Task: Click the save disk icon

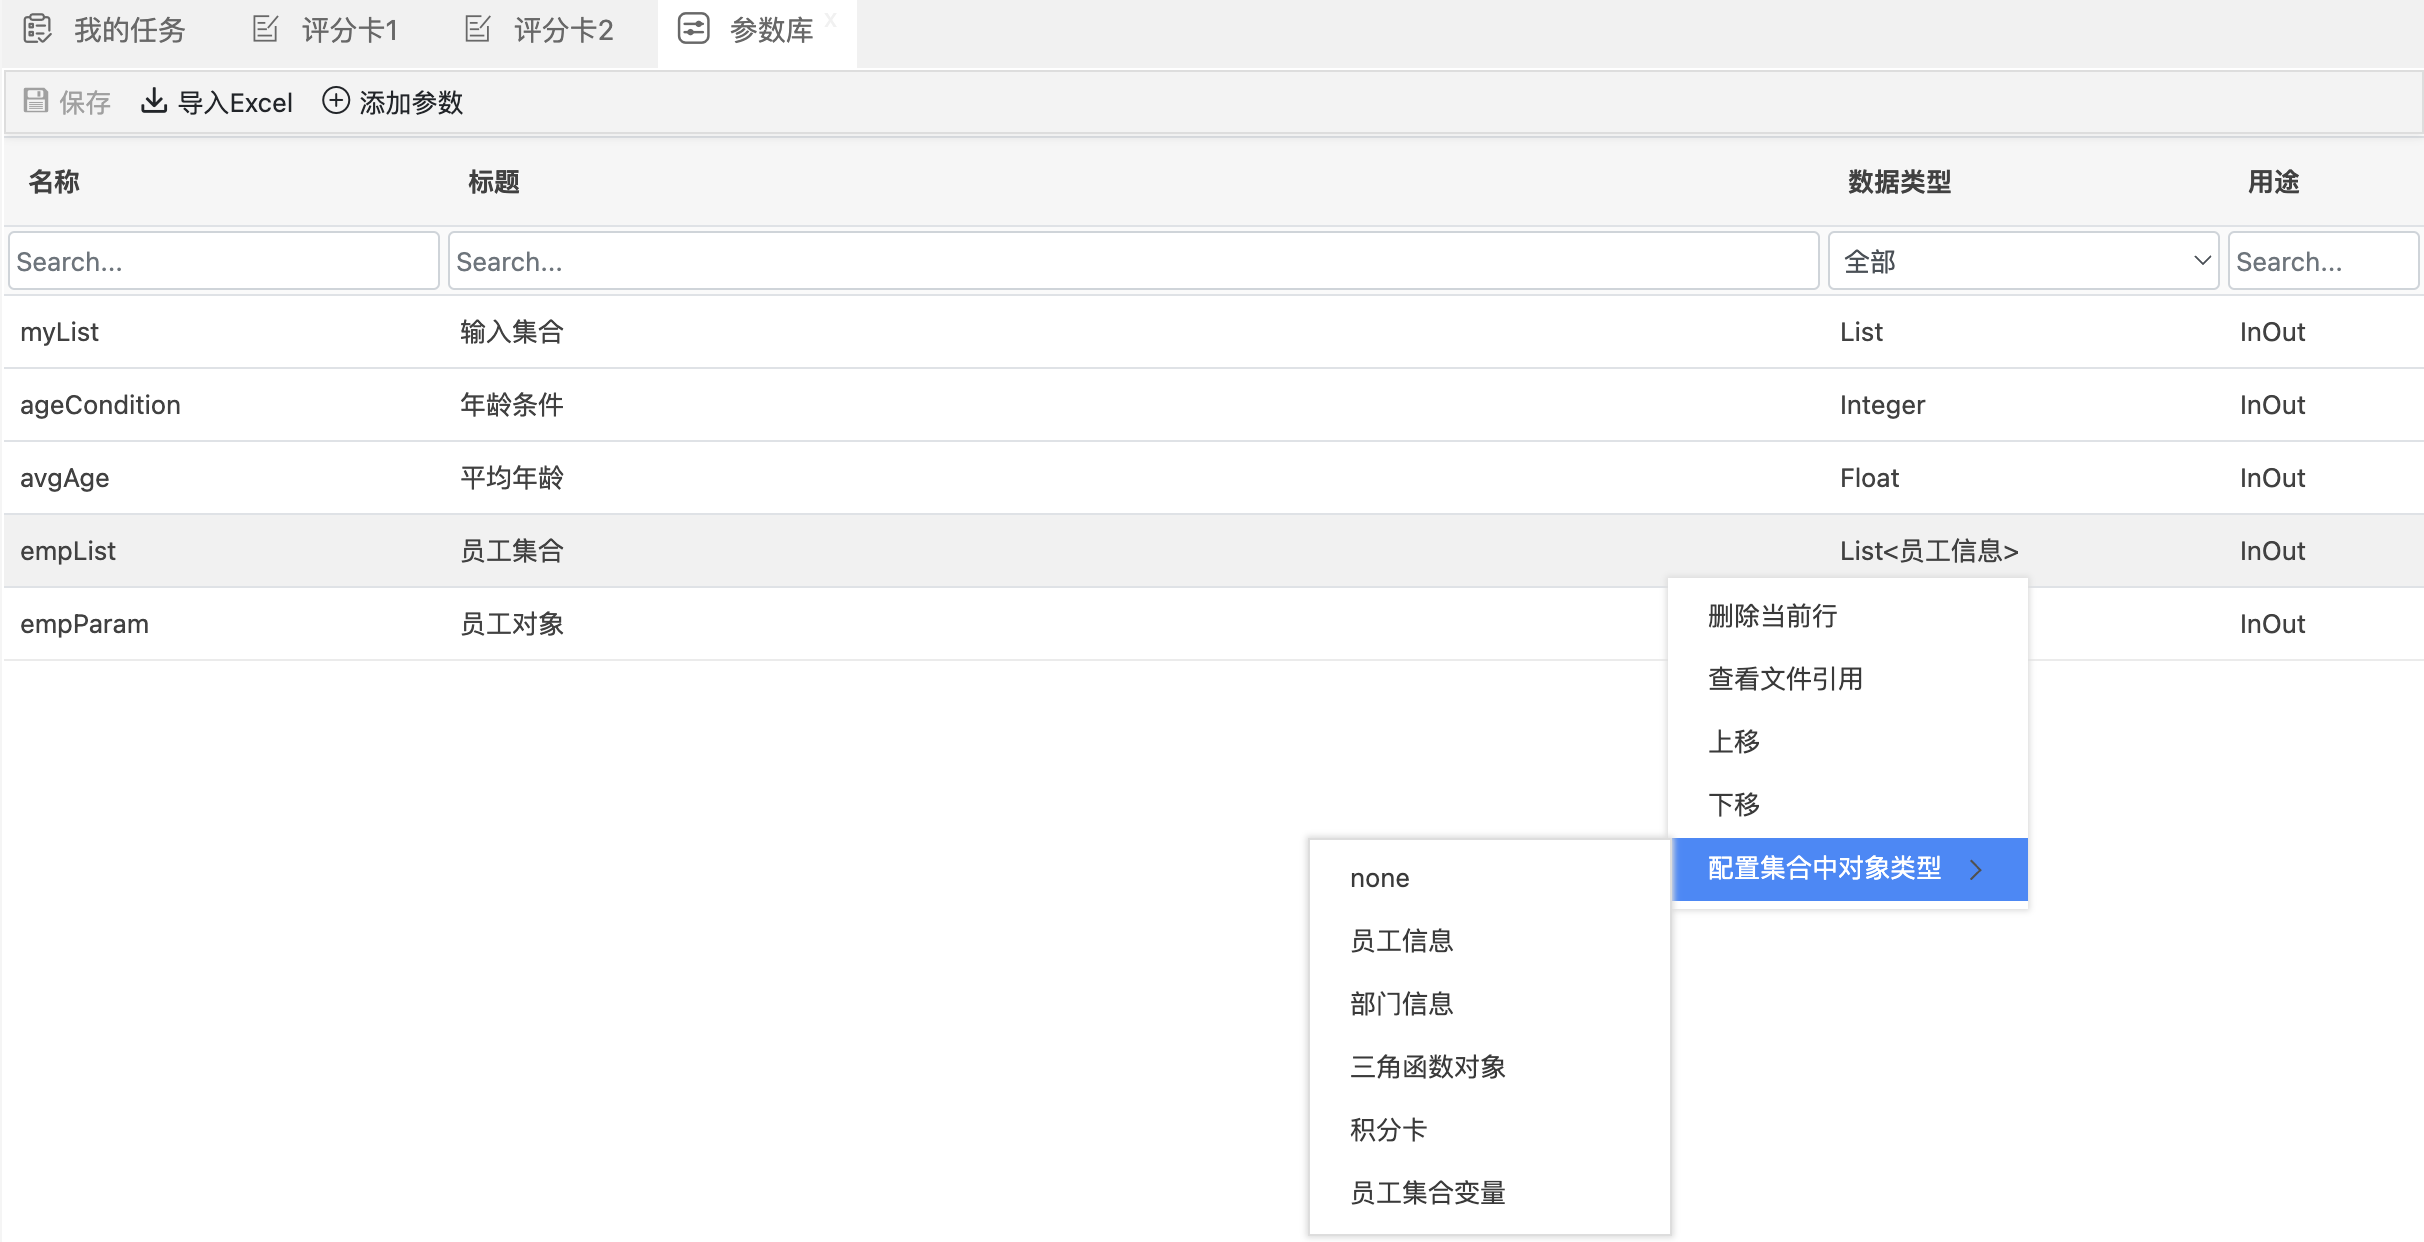Action: [36, 101]
